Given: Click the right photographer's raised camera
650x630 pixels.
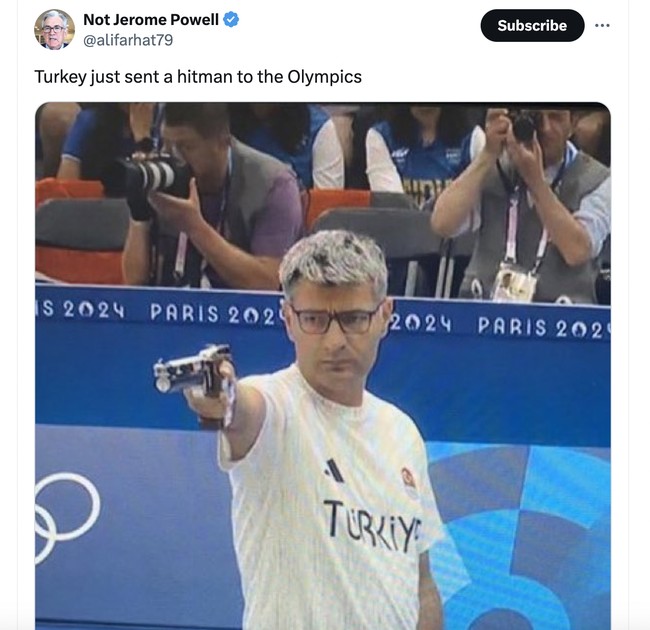Looking at the screenshot, I should (x=524, y=126).
